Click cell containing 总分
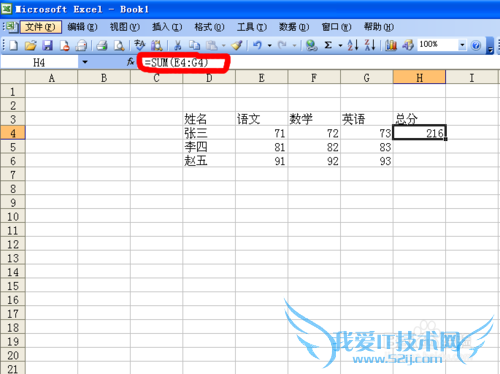This screenshot has height=374, width=500. pyautogui.click(x=419, y=119)
